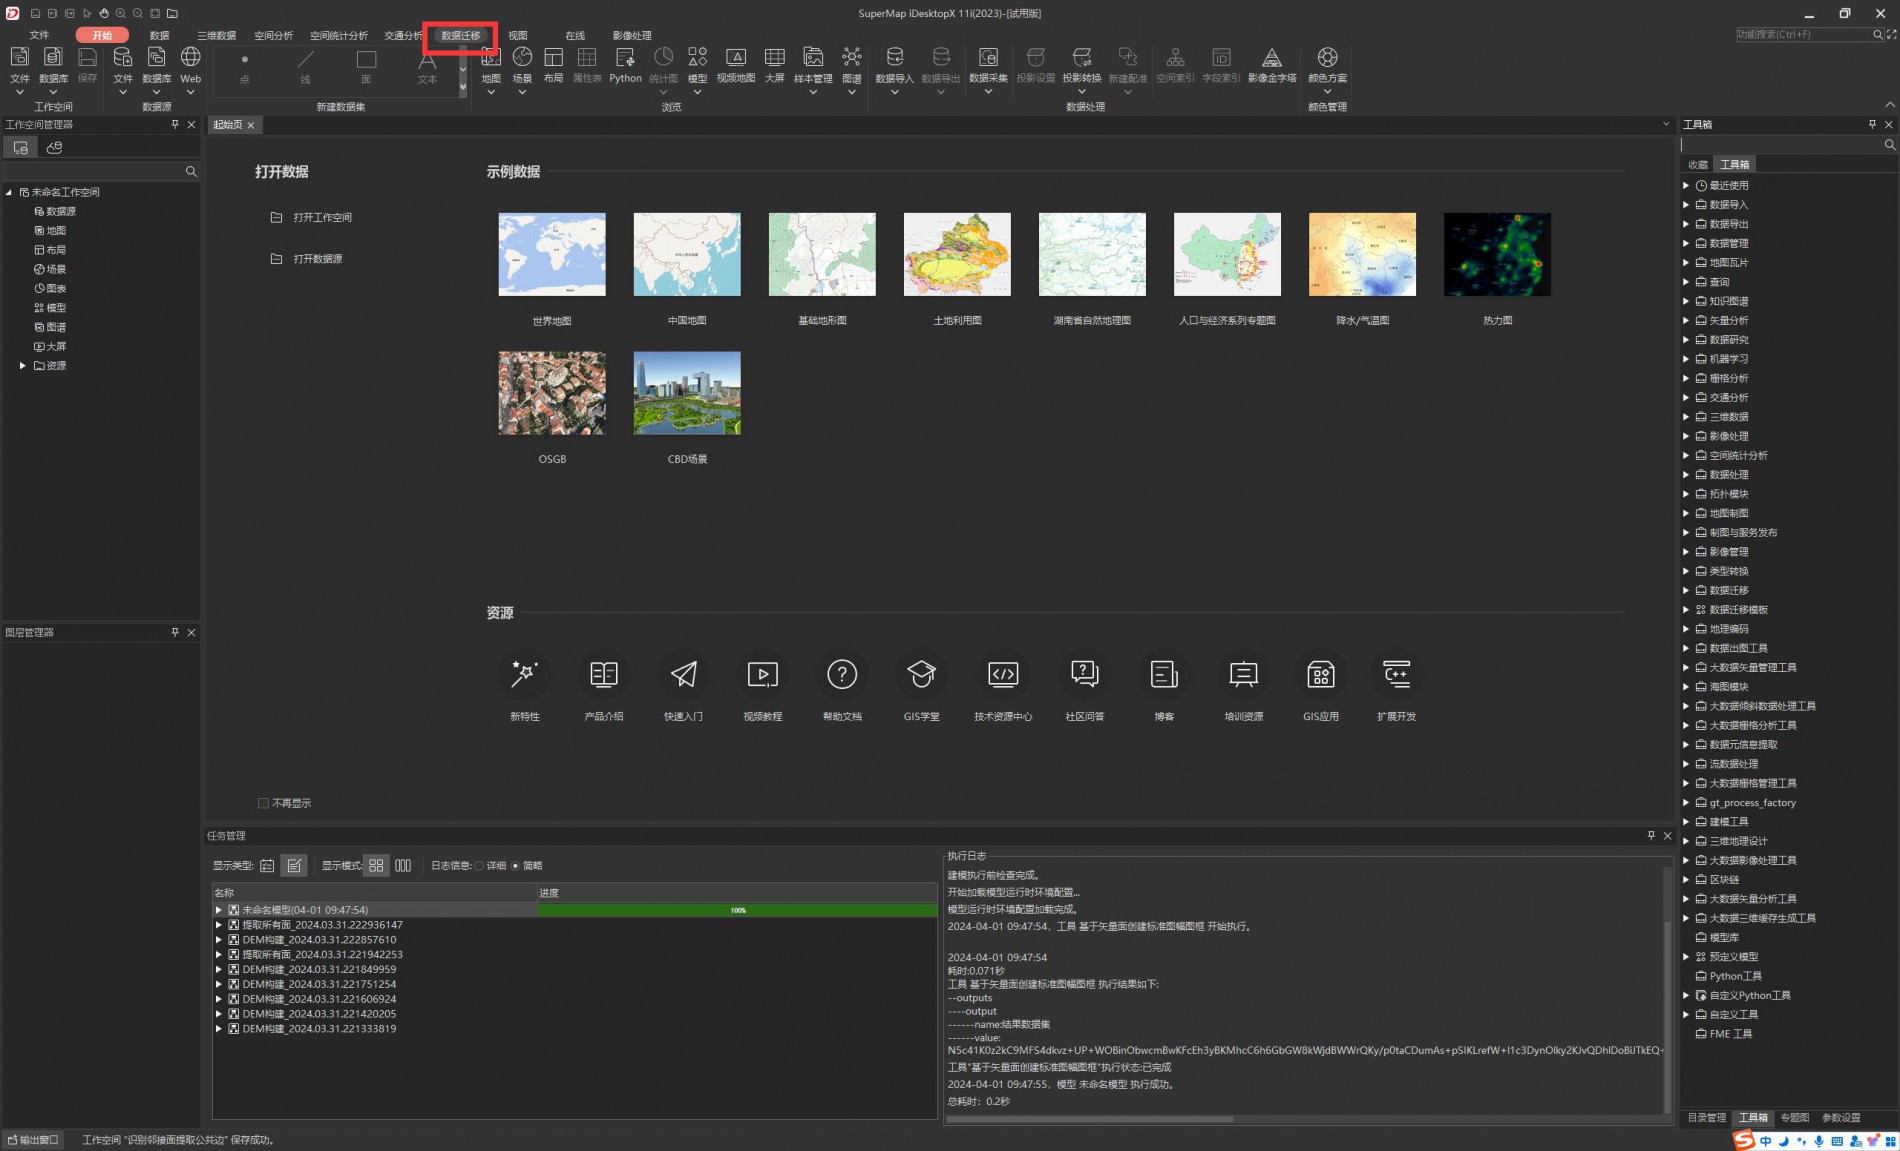
Task: Switch to 目录管理 bottom tab
Action: (x=1707, y=1118)
